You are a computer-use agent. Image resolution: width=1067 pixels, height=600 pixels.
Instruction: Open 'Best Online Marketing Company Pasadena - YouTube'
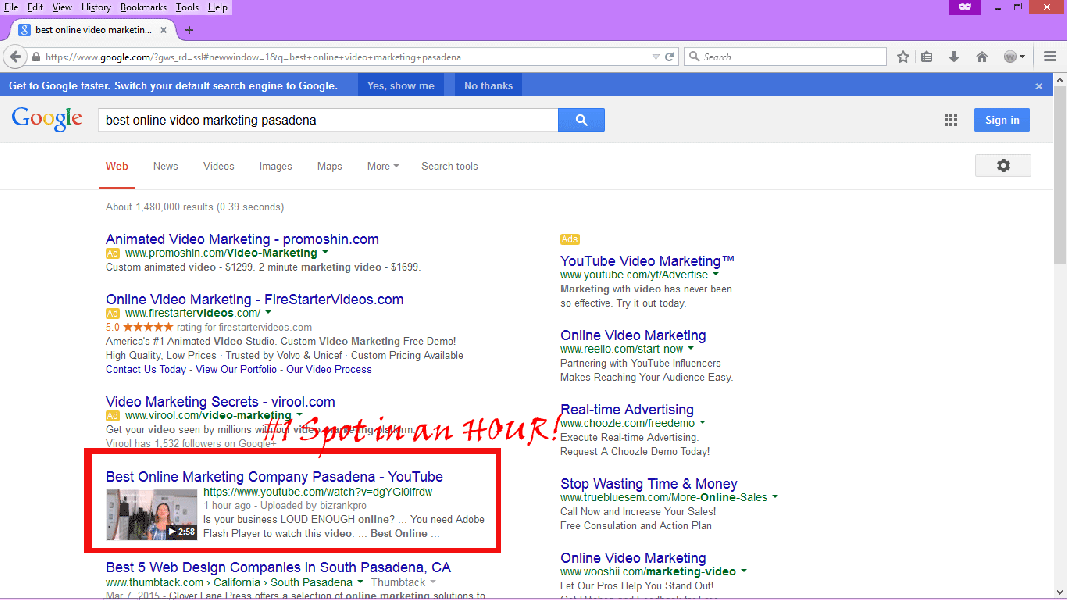[x=274, y=477]
